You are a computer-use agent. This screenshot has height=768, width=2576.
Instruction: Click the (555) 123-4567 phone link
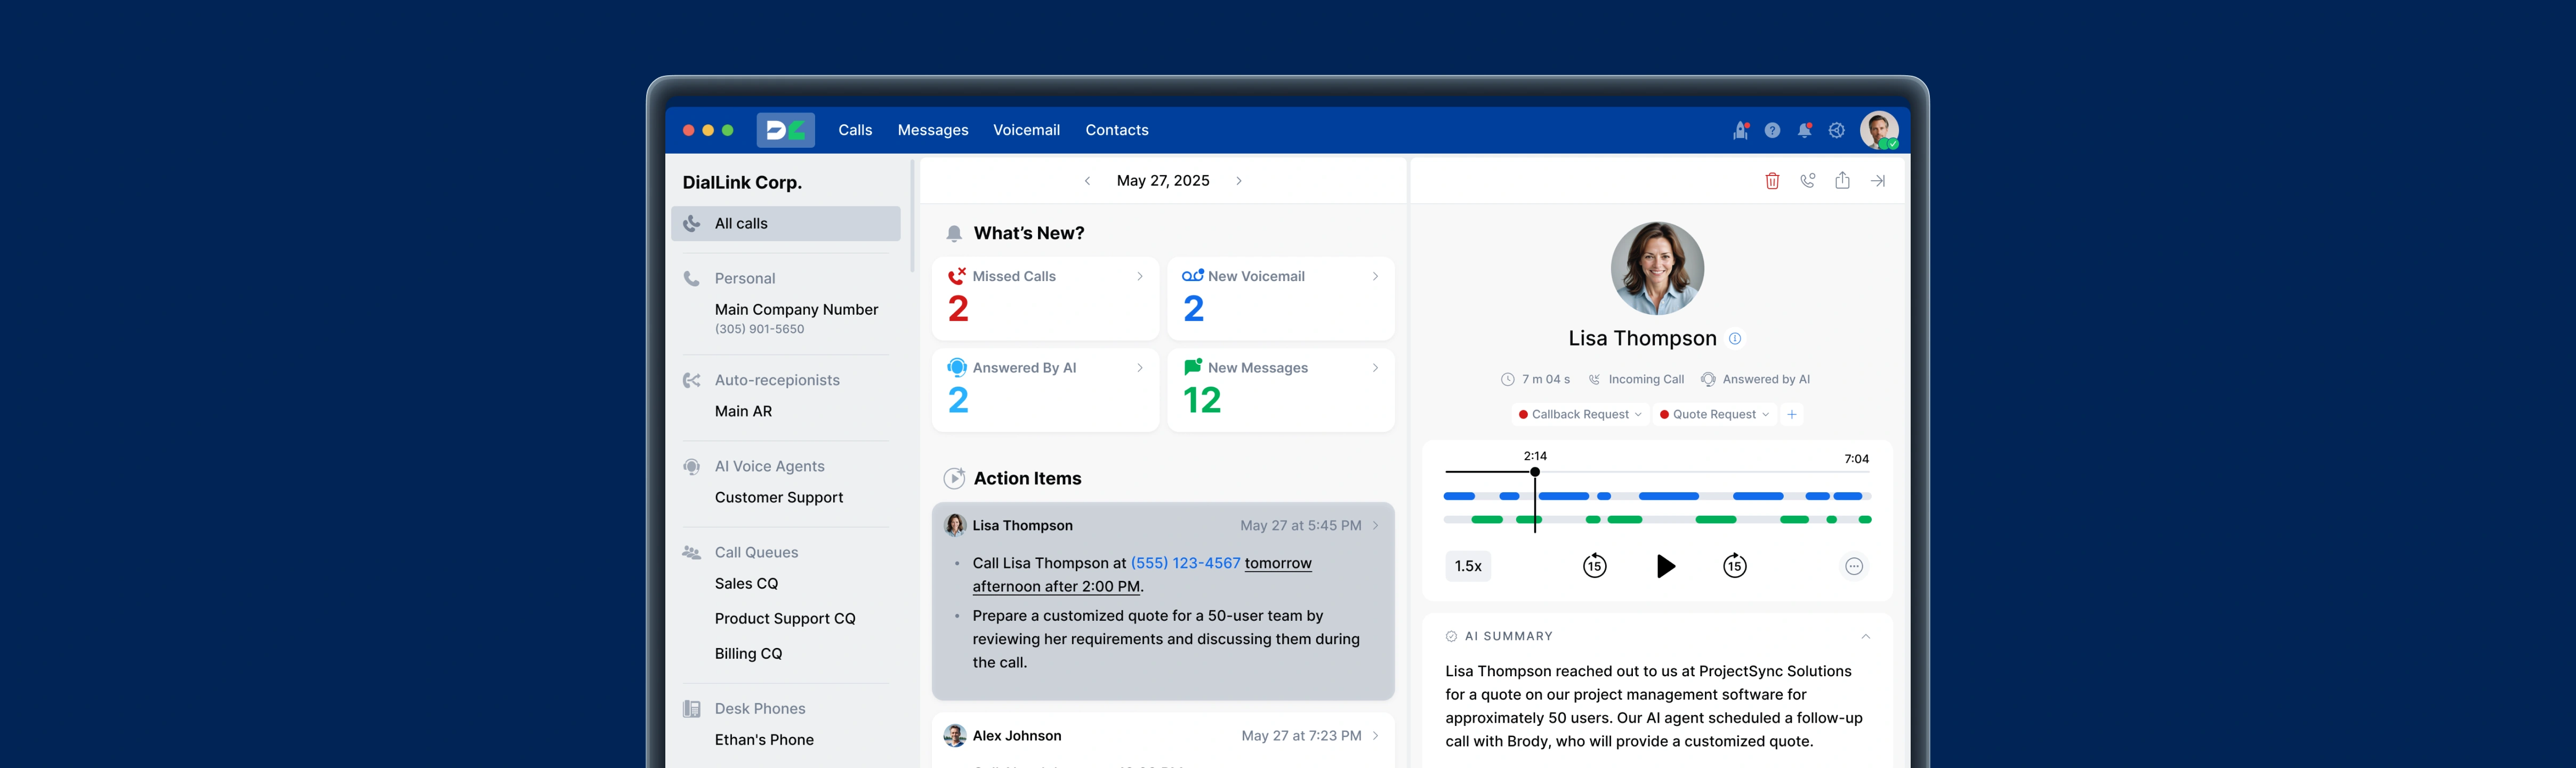pyautogui.click(x=1185, y=563)
